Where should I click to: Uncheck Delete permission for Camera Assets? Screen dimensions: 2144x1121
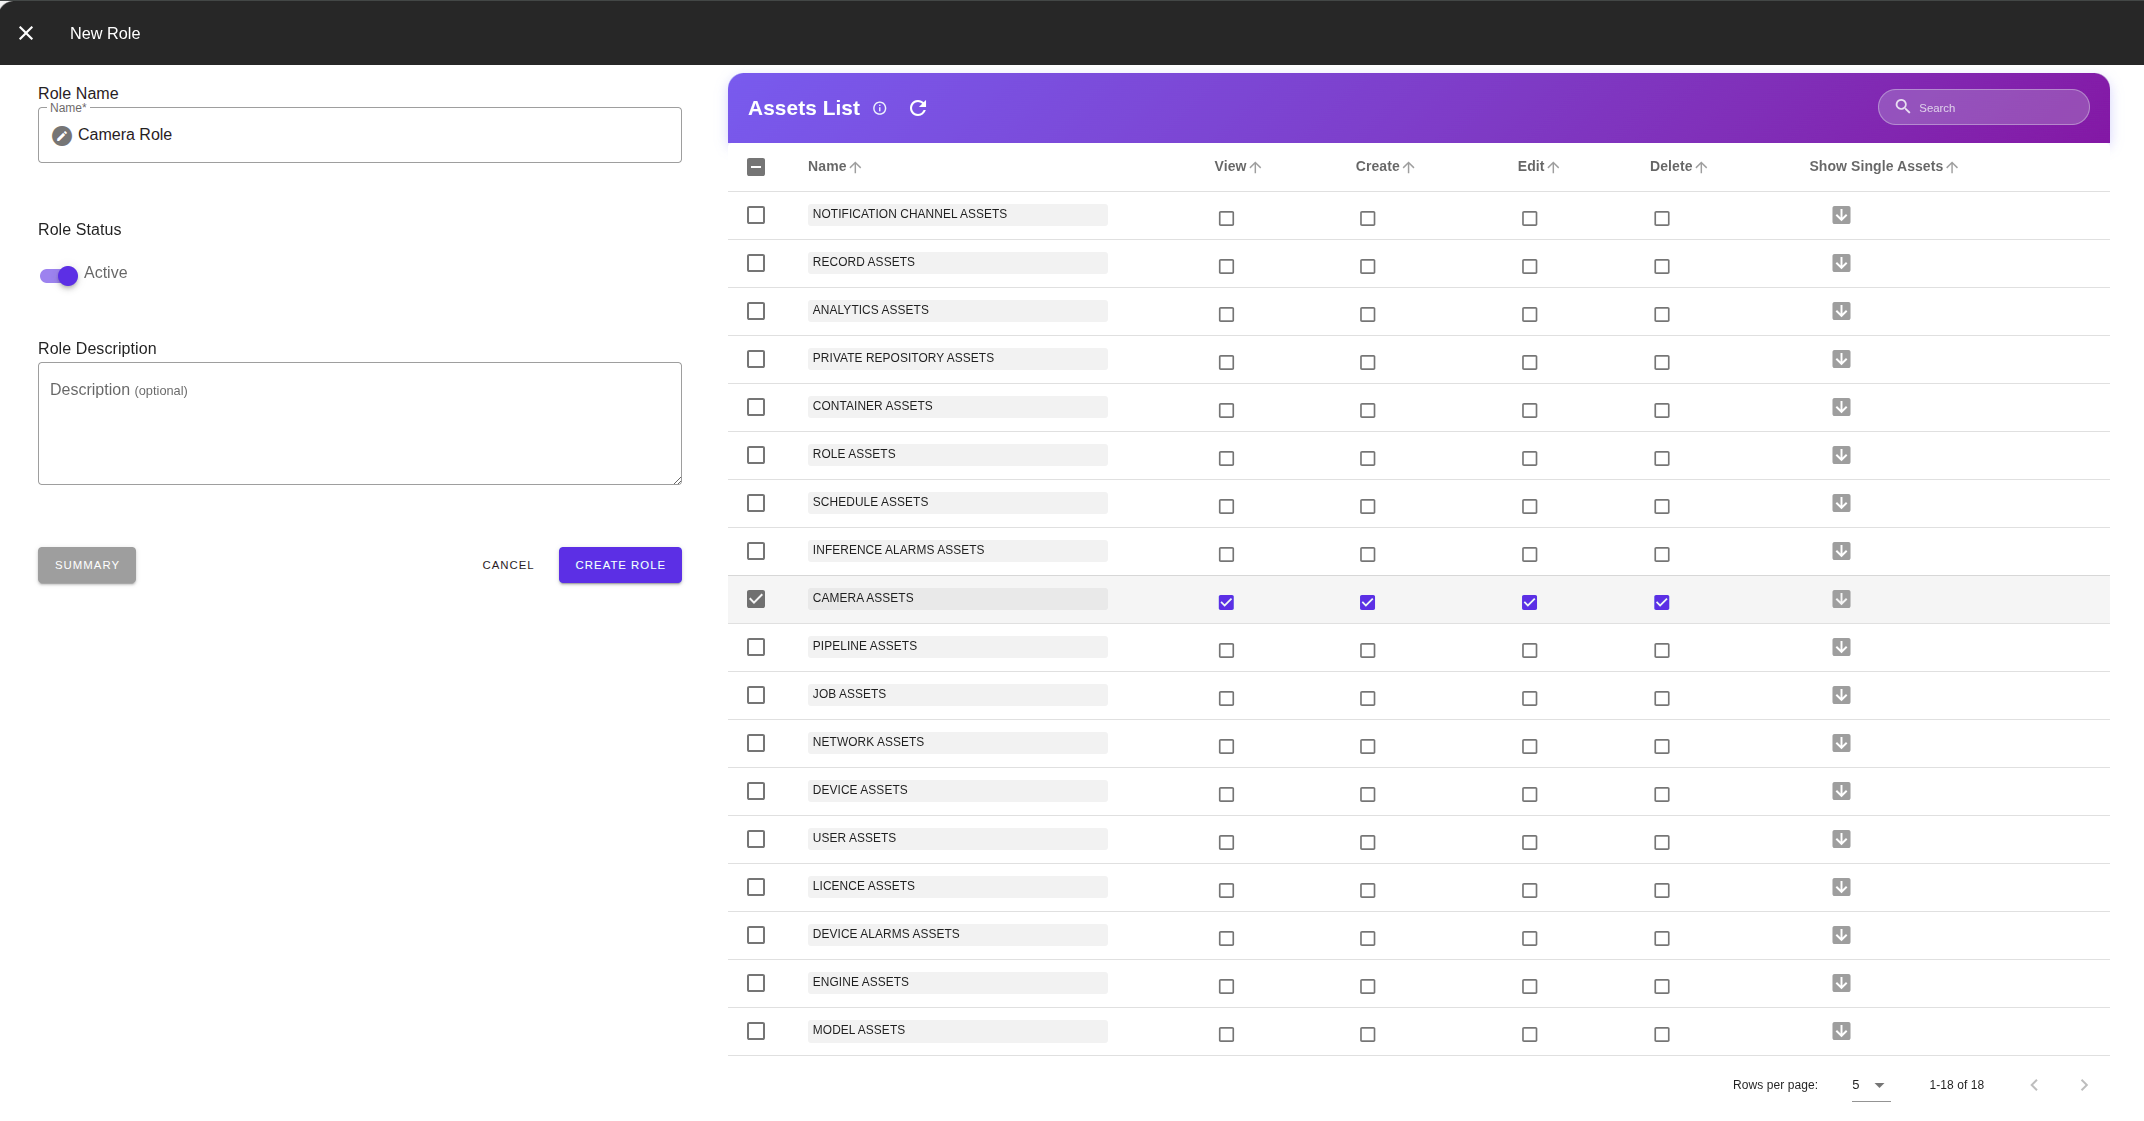[1661, 602]
